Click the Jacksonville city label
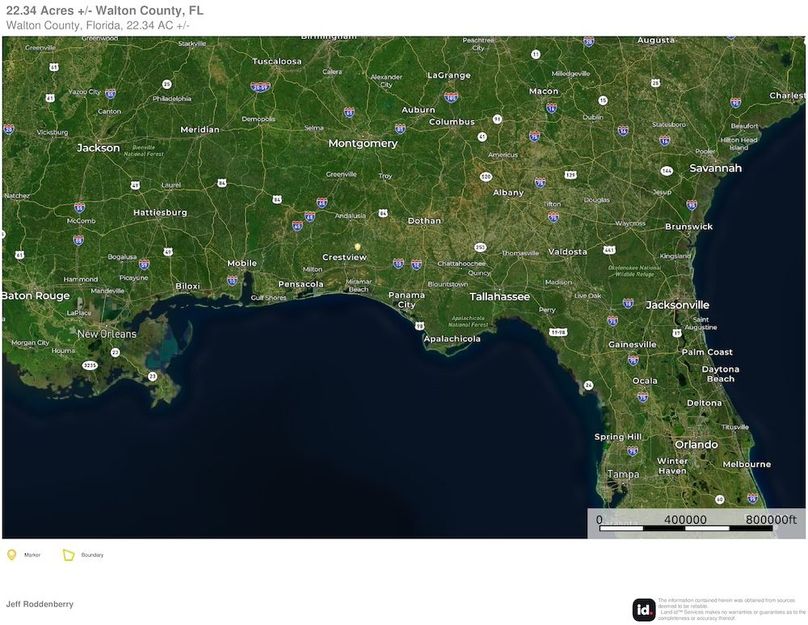This screenshot has height=625, width=808. click(677, 304)
